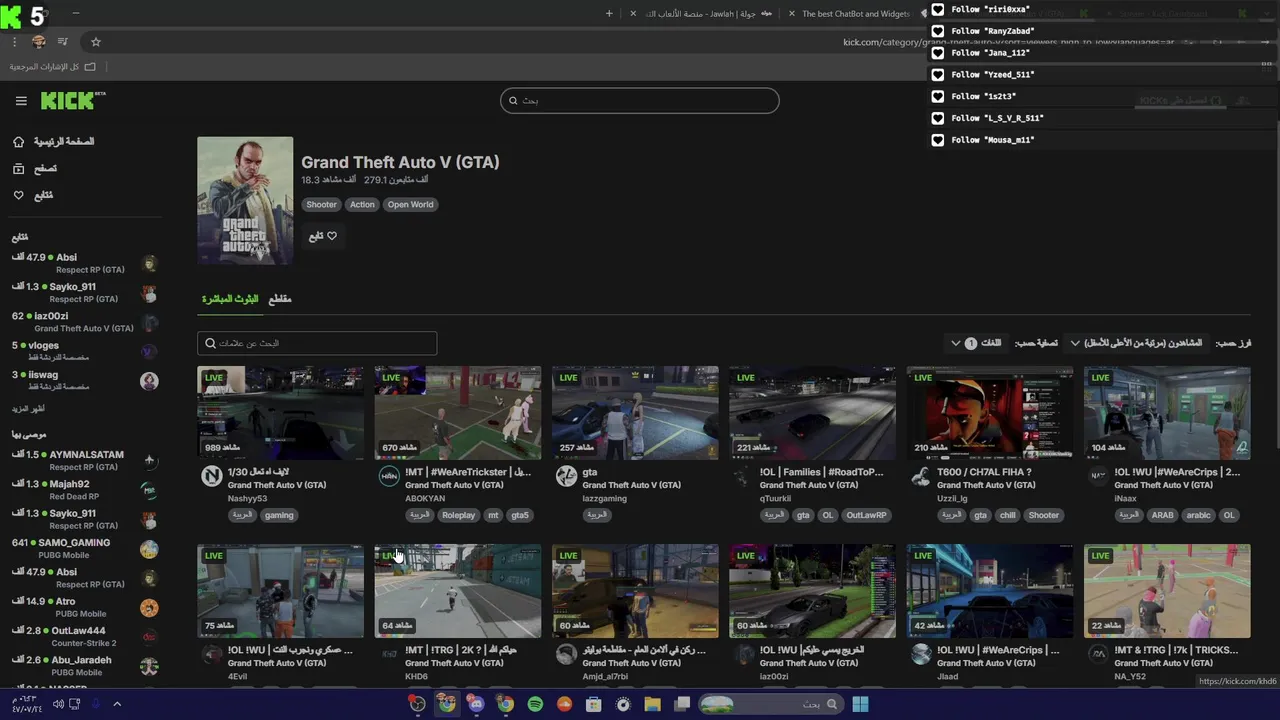Switch to the clips tab

(280, 299)
